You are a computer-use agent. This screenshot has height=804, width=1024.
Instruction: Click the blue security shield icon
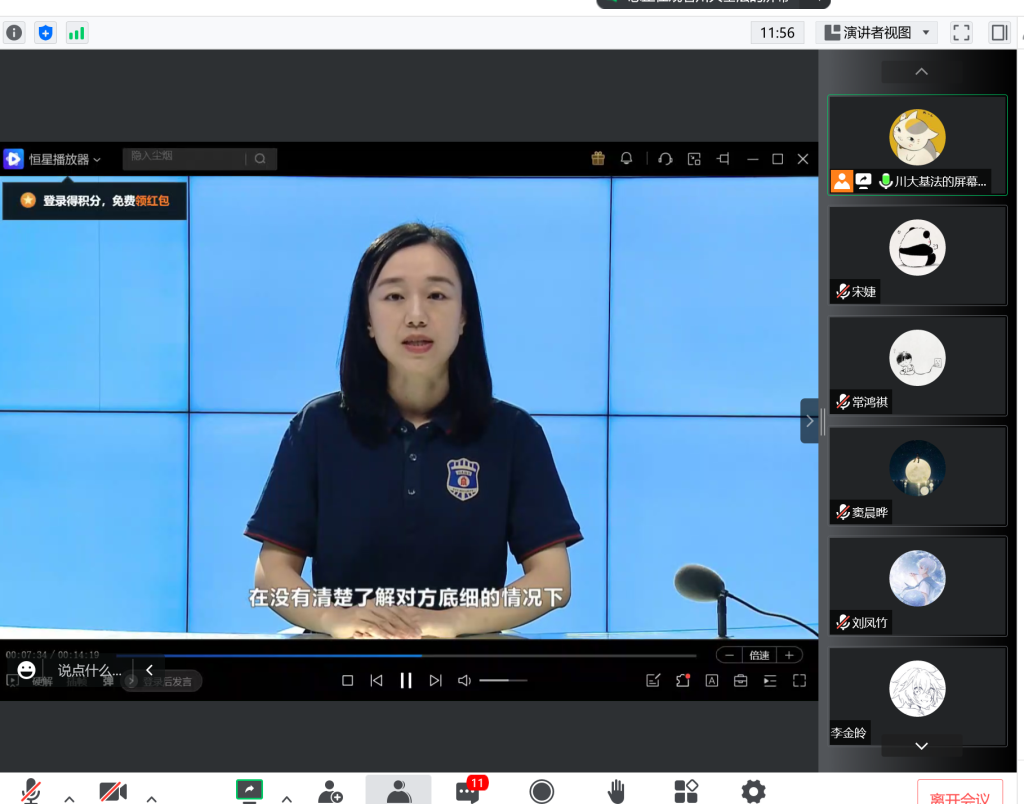tap(46, 33)
